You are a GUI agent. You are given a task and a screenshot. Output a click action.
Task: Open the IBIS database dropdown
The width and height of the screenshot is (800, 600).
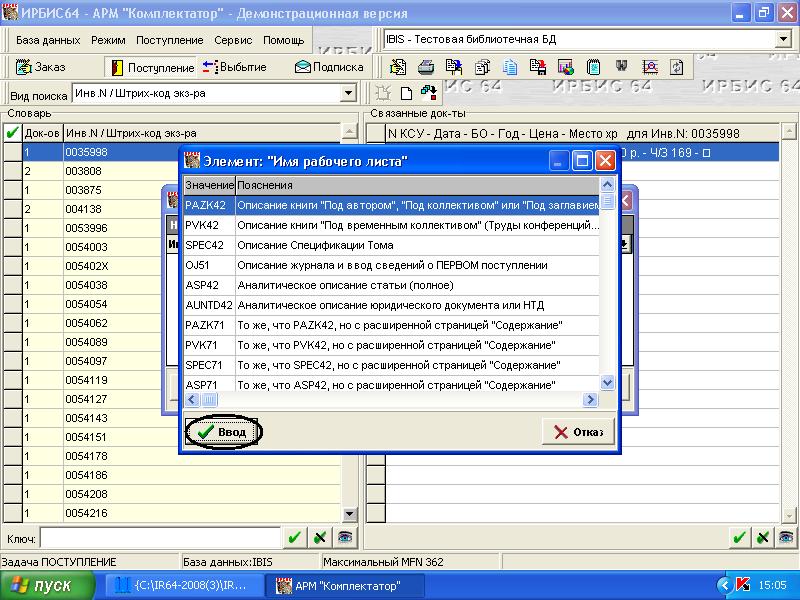click(782, 39)
